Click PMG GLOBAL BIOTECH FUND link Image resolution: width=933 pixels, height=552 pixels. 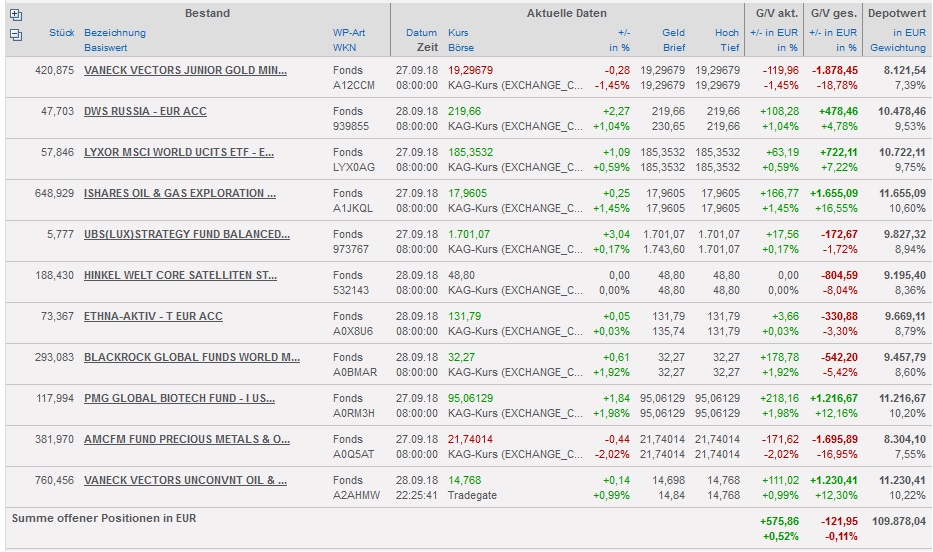click(x=180, y=398)
